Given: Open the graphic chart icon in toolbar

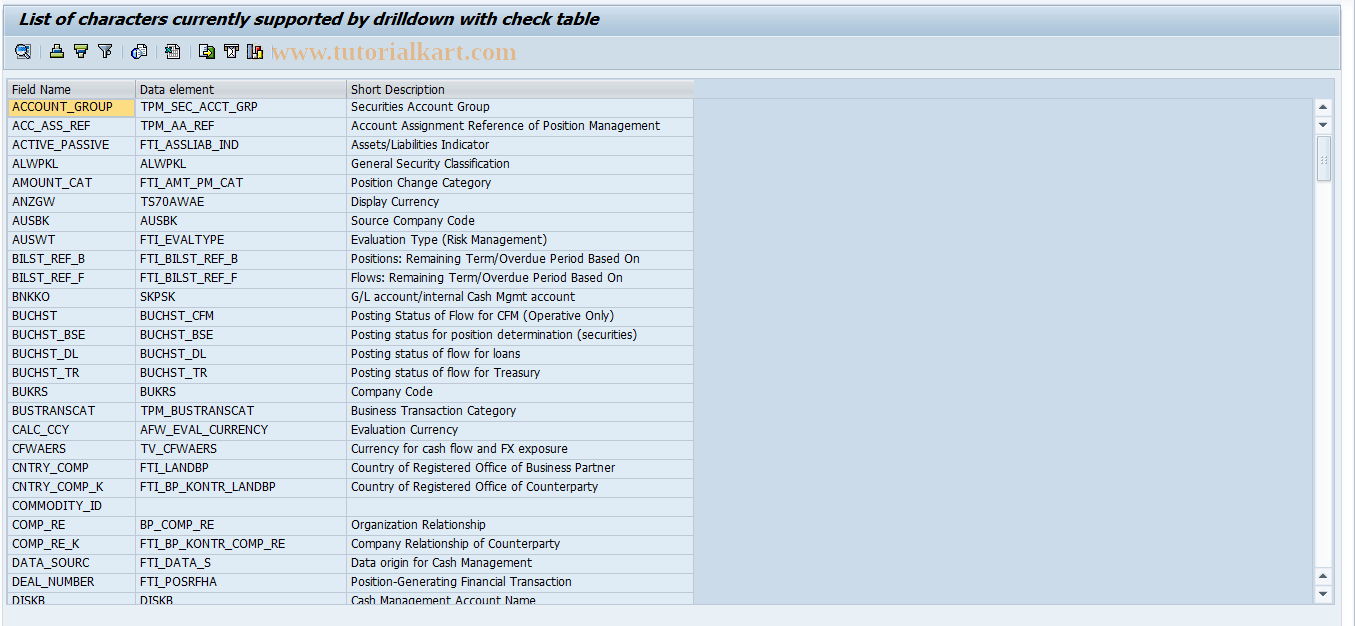Looking at the screenshot, I should (255, 52).
